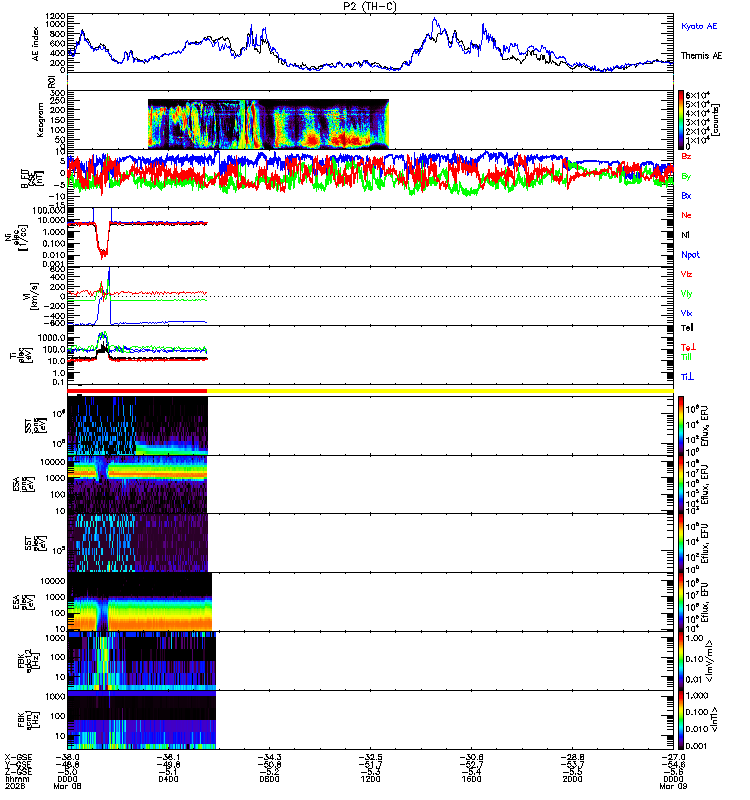The width and height of the screenshot is (750, 800).
Task: Click the 2000 time axis tick label
Action: click(572, 779)
